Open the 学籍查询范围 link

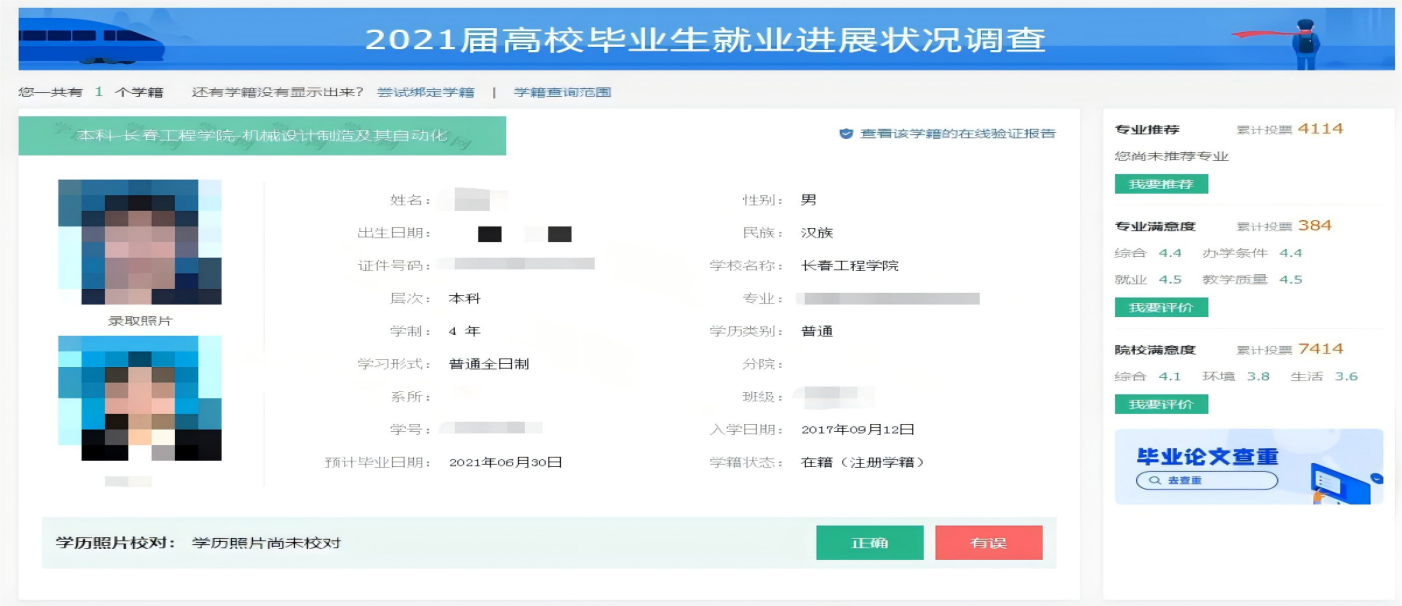tap(562, 92)
